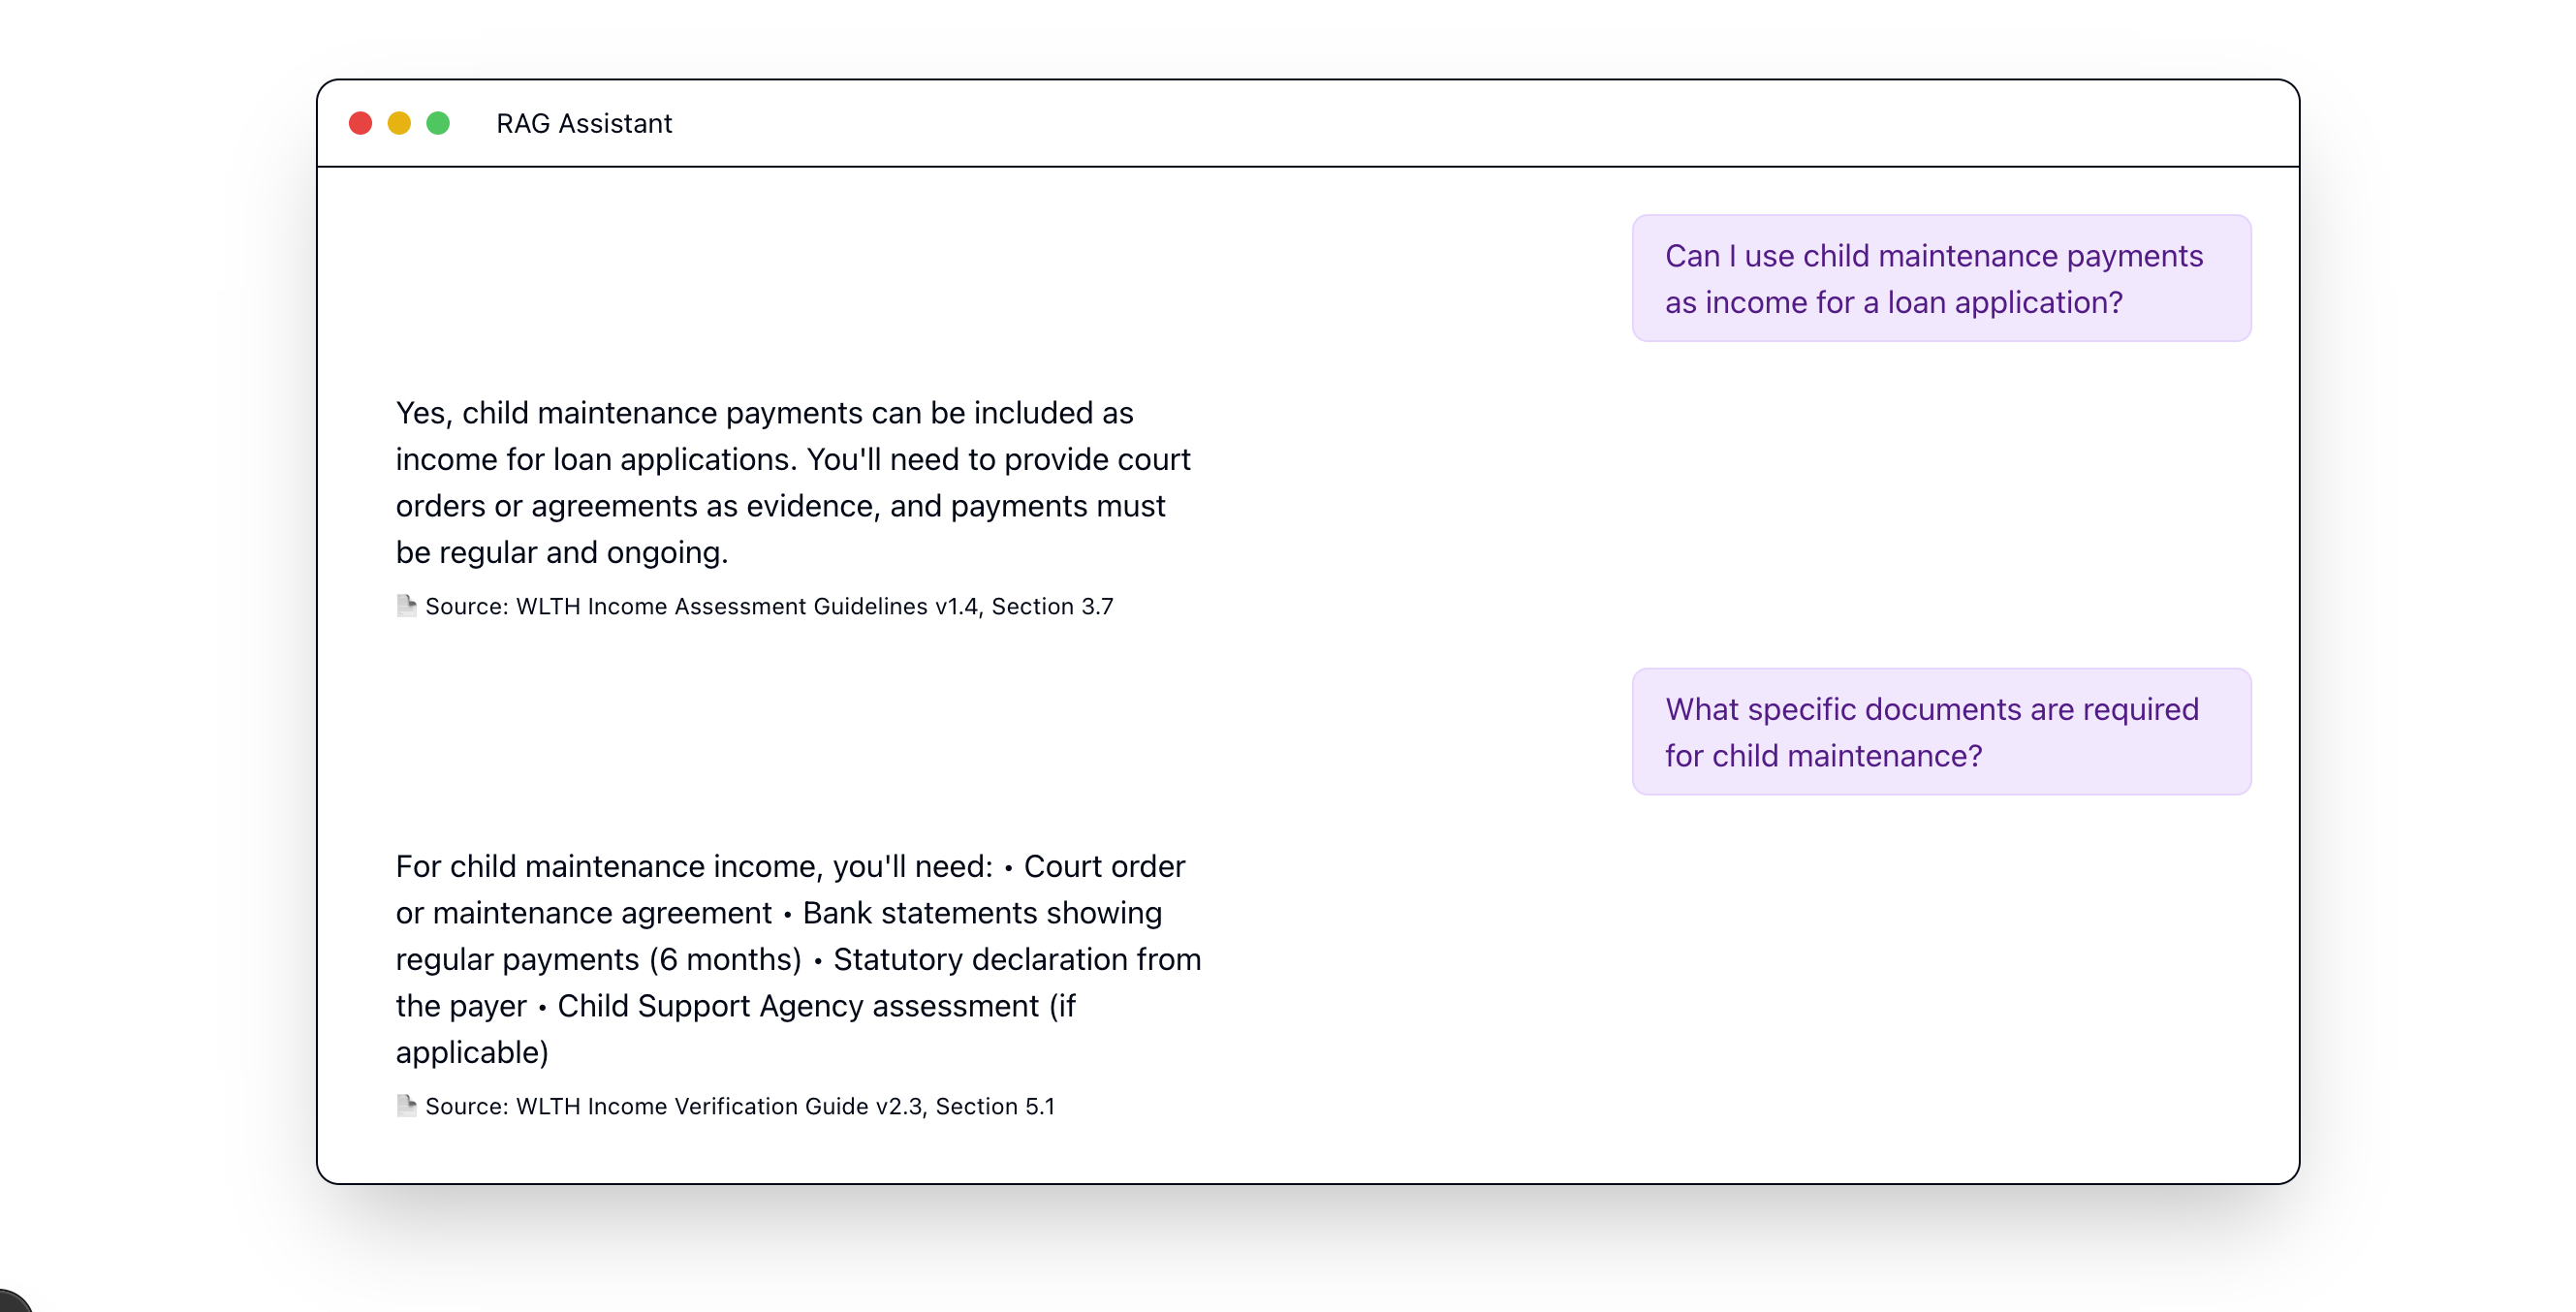
Task: Click 'Child Support Agency assessment' text
Action: [798, 1006]
